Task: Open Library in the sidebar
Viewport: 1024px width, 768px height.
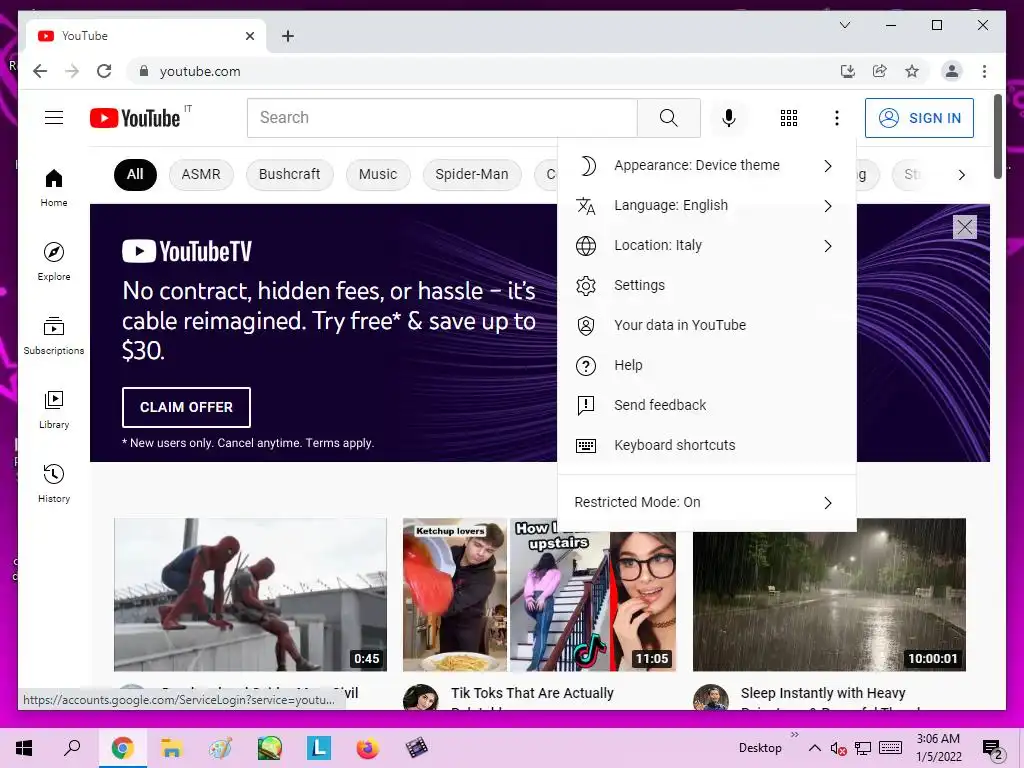Action: tap(54, 409)
